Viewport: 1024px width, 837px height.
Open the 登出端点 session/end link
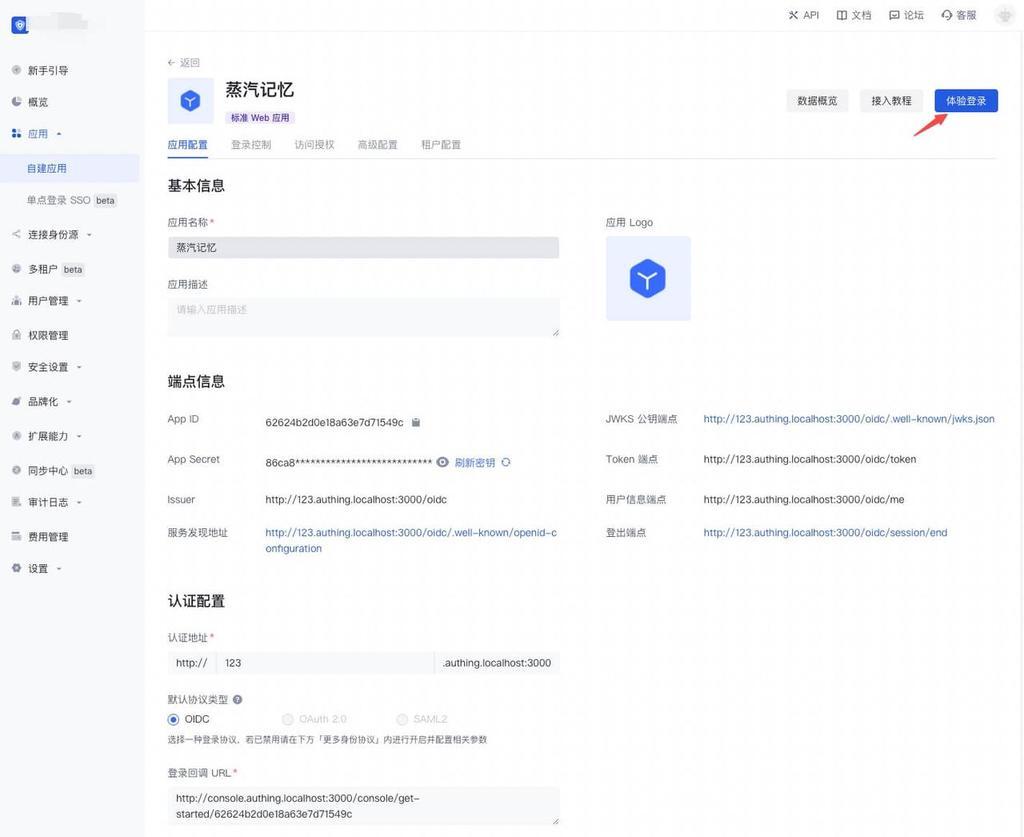click(825, 533)
